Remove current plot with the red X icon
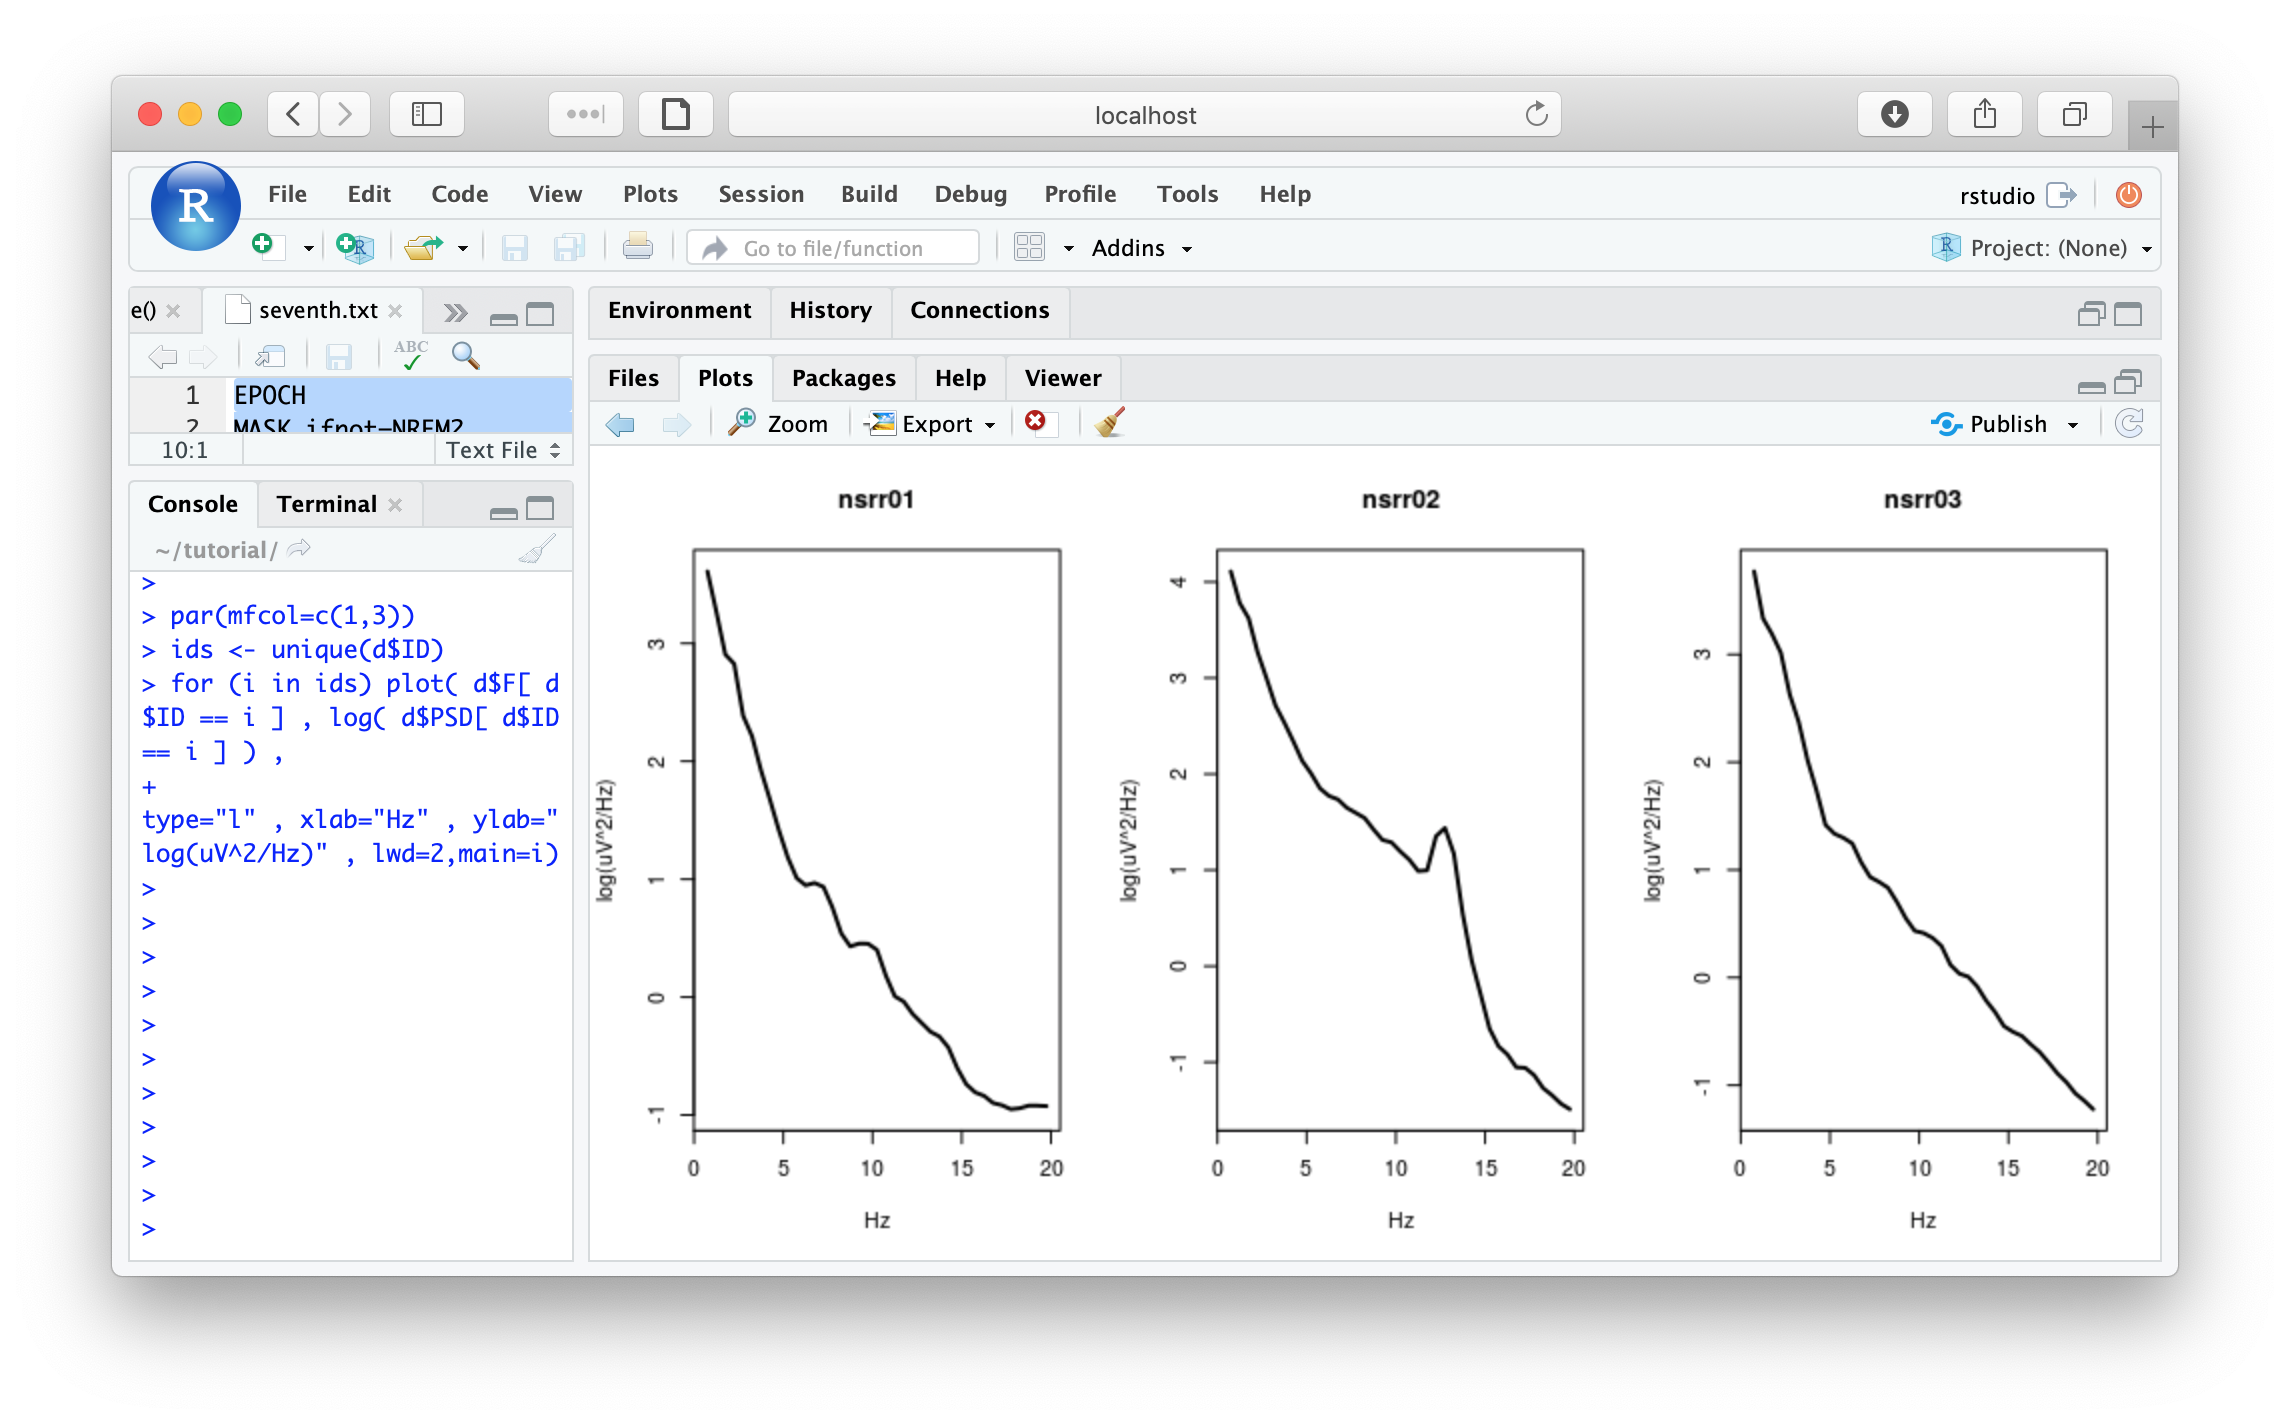 click(x=1036, y=422)
